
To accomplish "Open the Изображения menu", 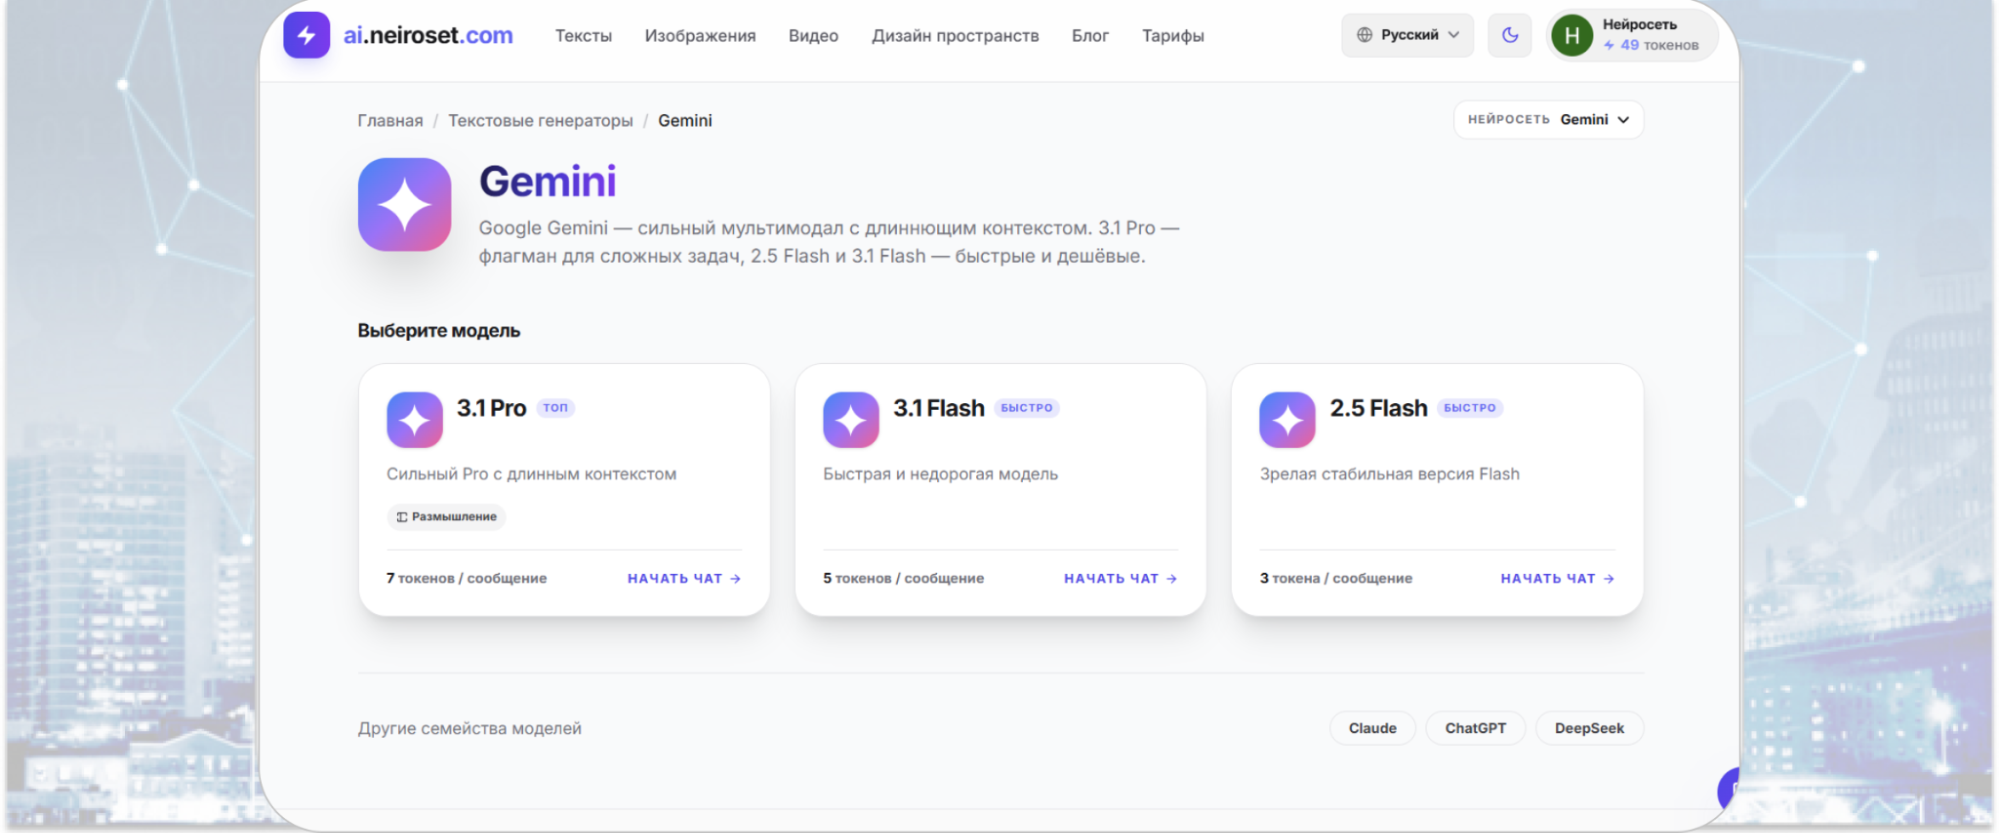I will point(700,36).
